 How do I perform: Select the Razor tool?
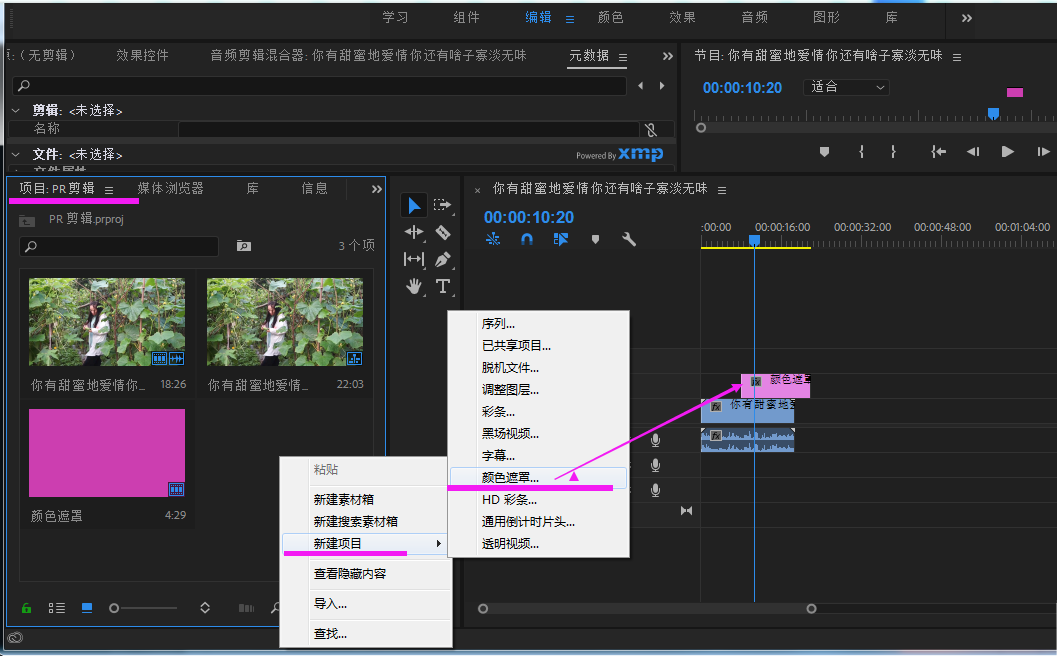[443, 232]
